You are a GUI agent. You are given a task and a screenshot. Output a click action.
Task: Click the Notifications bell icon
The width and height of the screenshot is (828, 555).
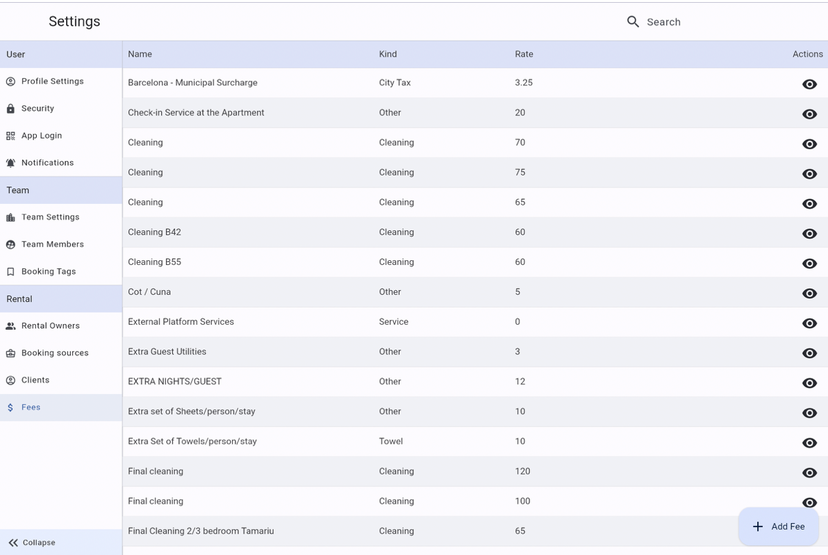pos(11,163)
